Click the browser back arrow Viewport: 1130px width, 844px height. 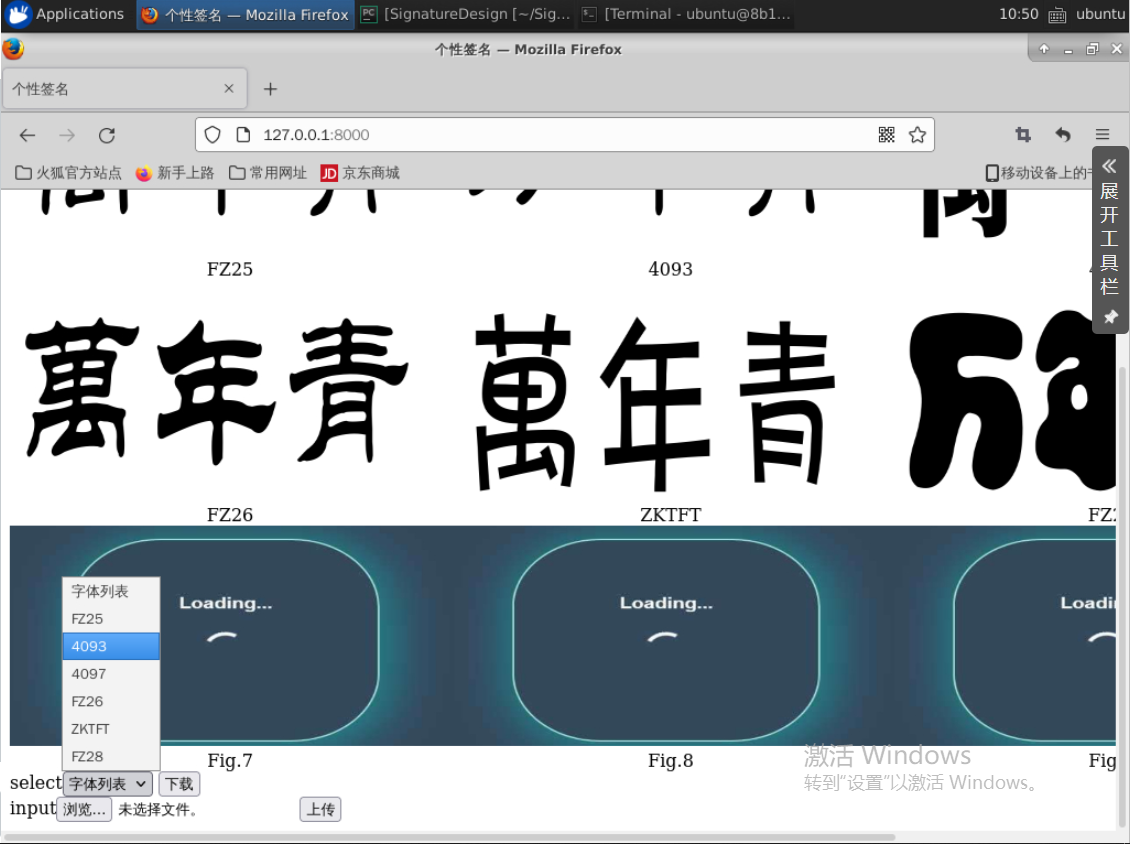click(x=27, y=135)
